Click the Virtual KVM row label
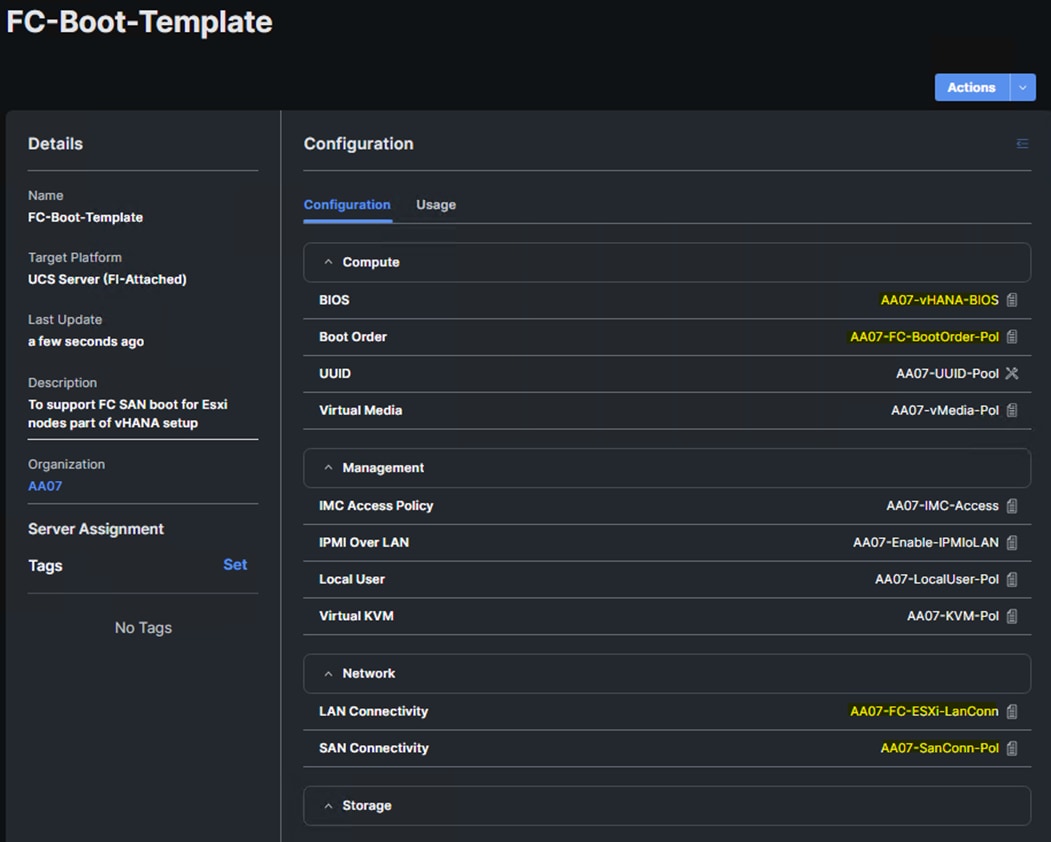 [x=356, y=616]
